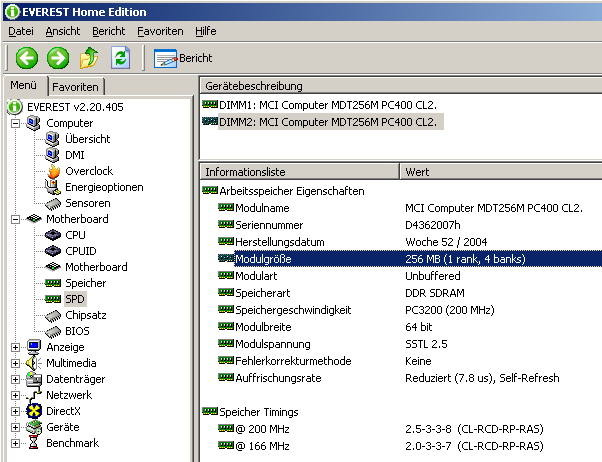Switch to the Favoriten tab
The width and height of the screenshot is (602, 462).
point(76,87)
